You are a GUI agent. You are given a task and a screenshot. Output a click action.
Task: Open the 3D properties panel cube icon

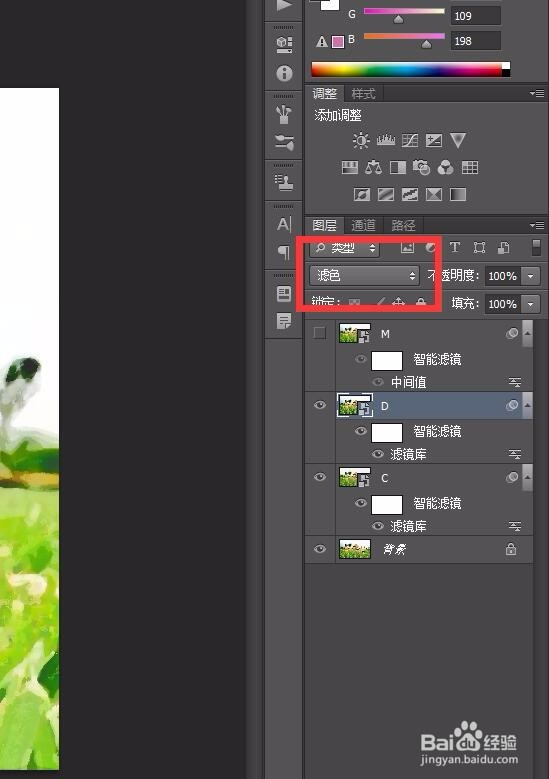pyautogui.click(x=284, y=44)
